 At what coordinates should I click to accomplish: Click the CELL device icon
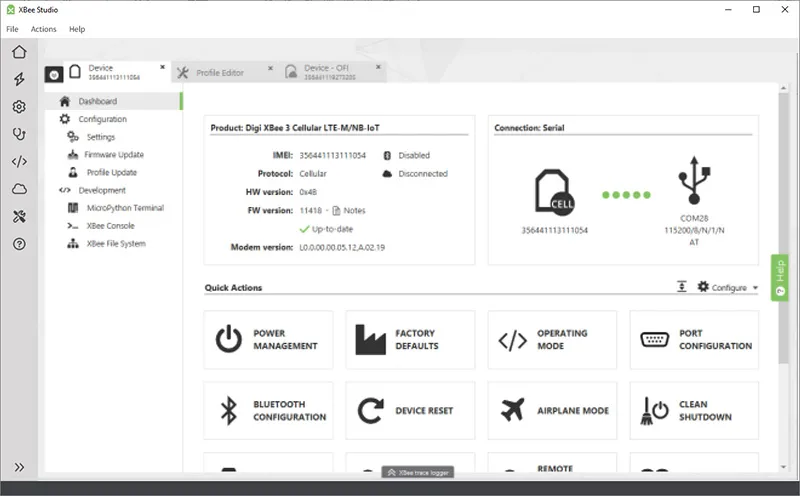555,191
